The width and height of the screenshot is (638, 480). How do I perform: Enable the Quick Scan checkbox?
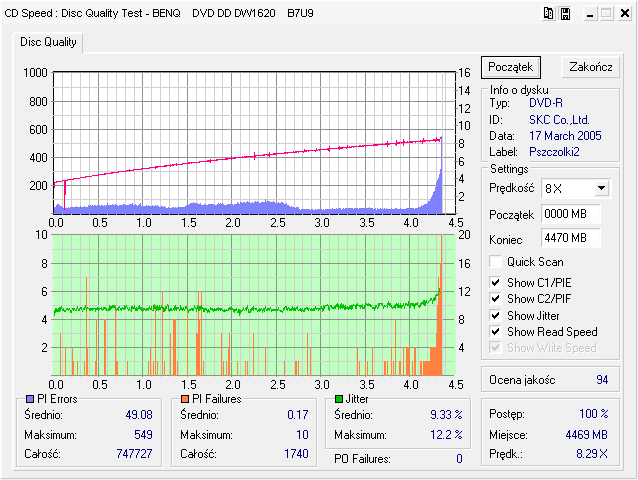(495, 262)
